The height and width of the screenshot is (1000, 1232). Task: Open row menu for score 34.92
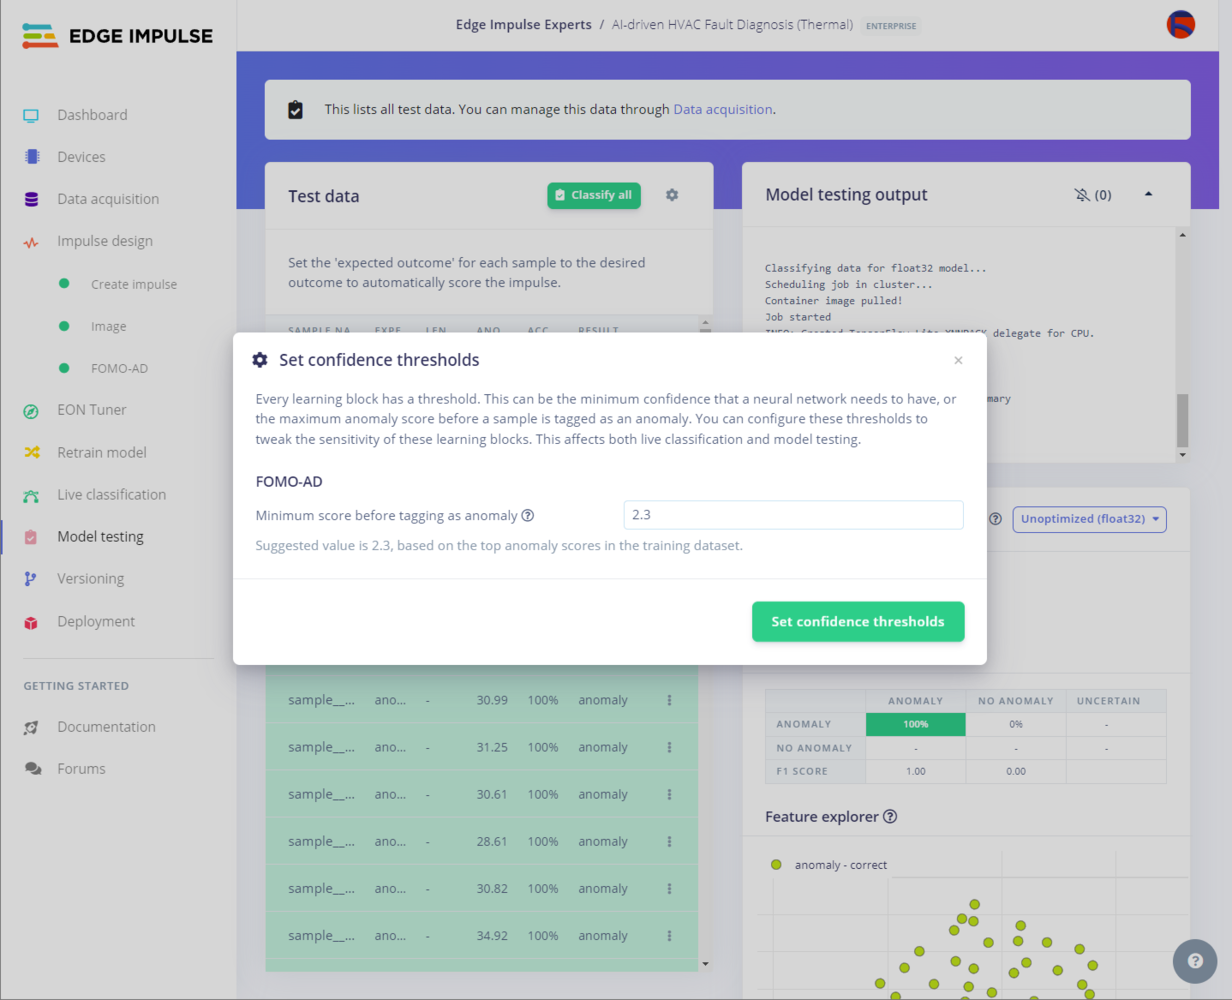click(670, 936)
